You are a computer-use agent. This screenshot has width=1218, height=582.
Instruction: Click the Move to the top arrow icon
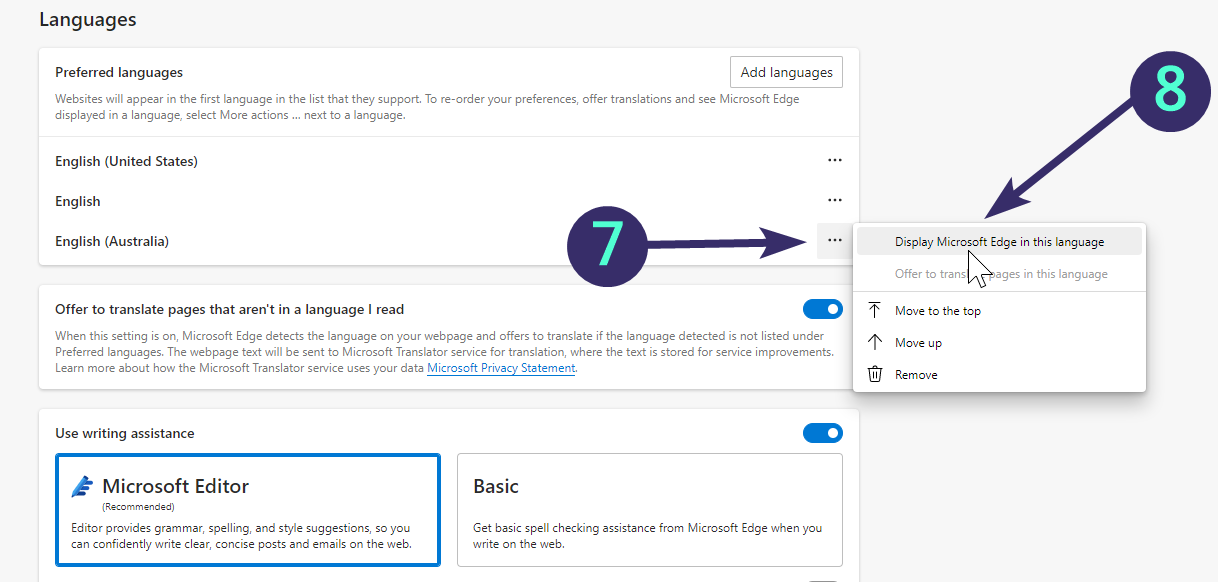tap(875, 311)
